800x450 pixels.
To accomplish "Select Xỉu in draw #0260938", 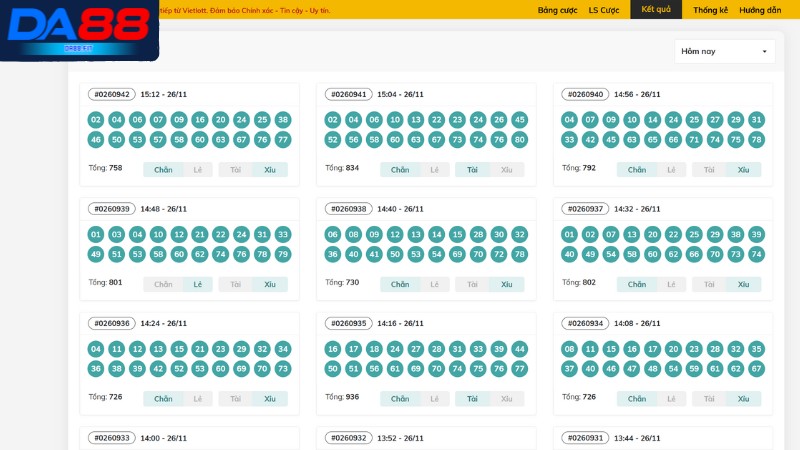I will point(507,284).
